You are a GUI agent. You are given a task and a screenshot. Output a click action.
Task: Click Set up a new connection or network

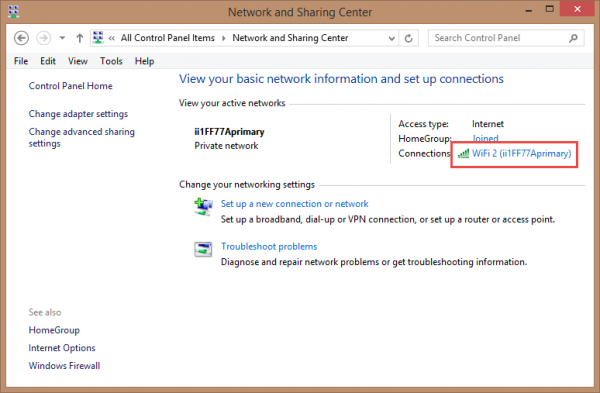[x=294, y=204]
